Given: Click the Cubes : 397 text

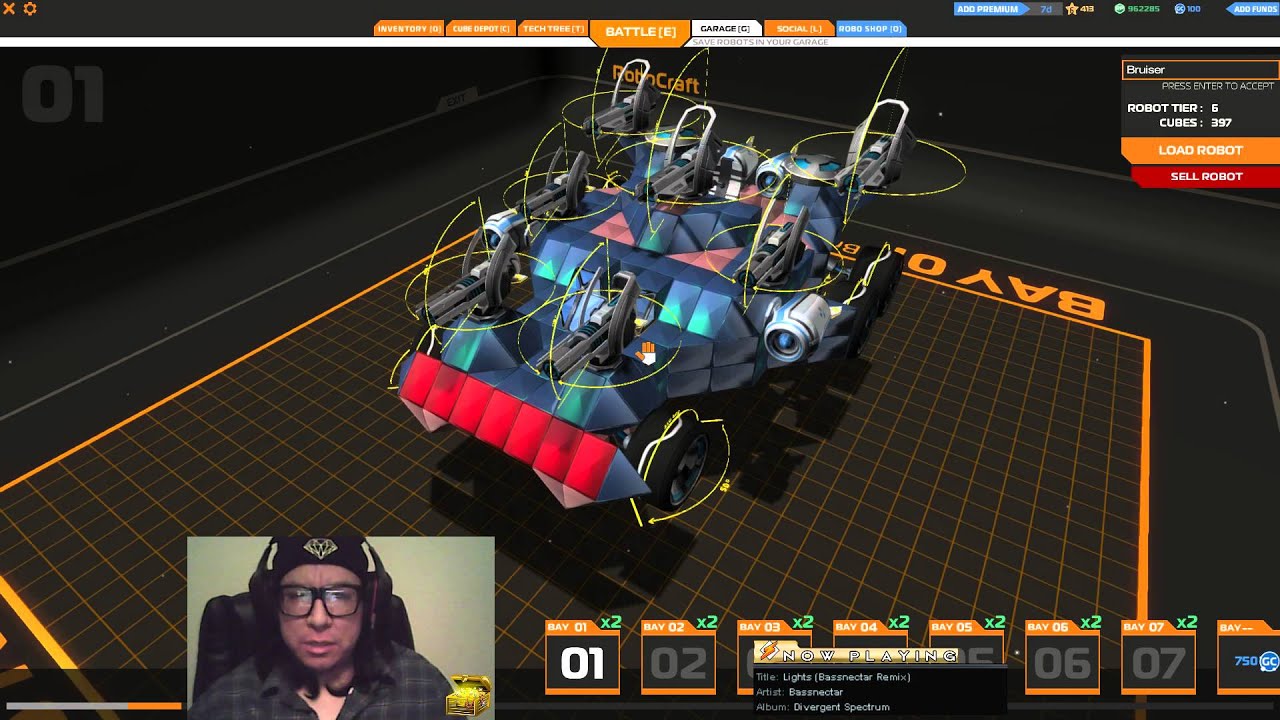Looking at the screenshot, I should (x=1195, y=123).
